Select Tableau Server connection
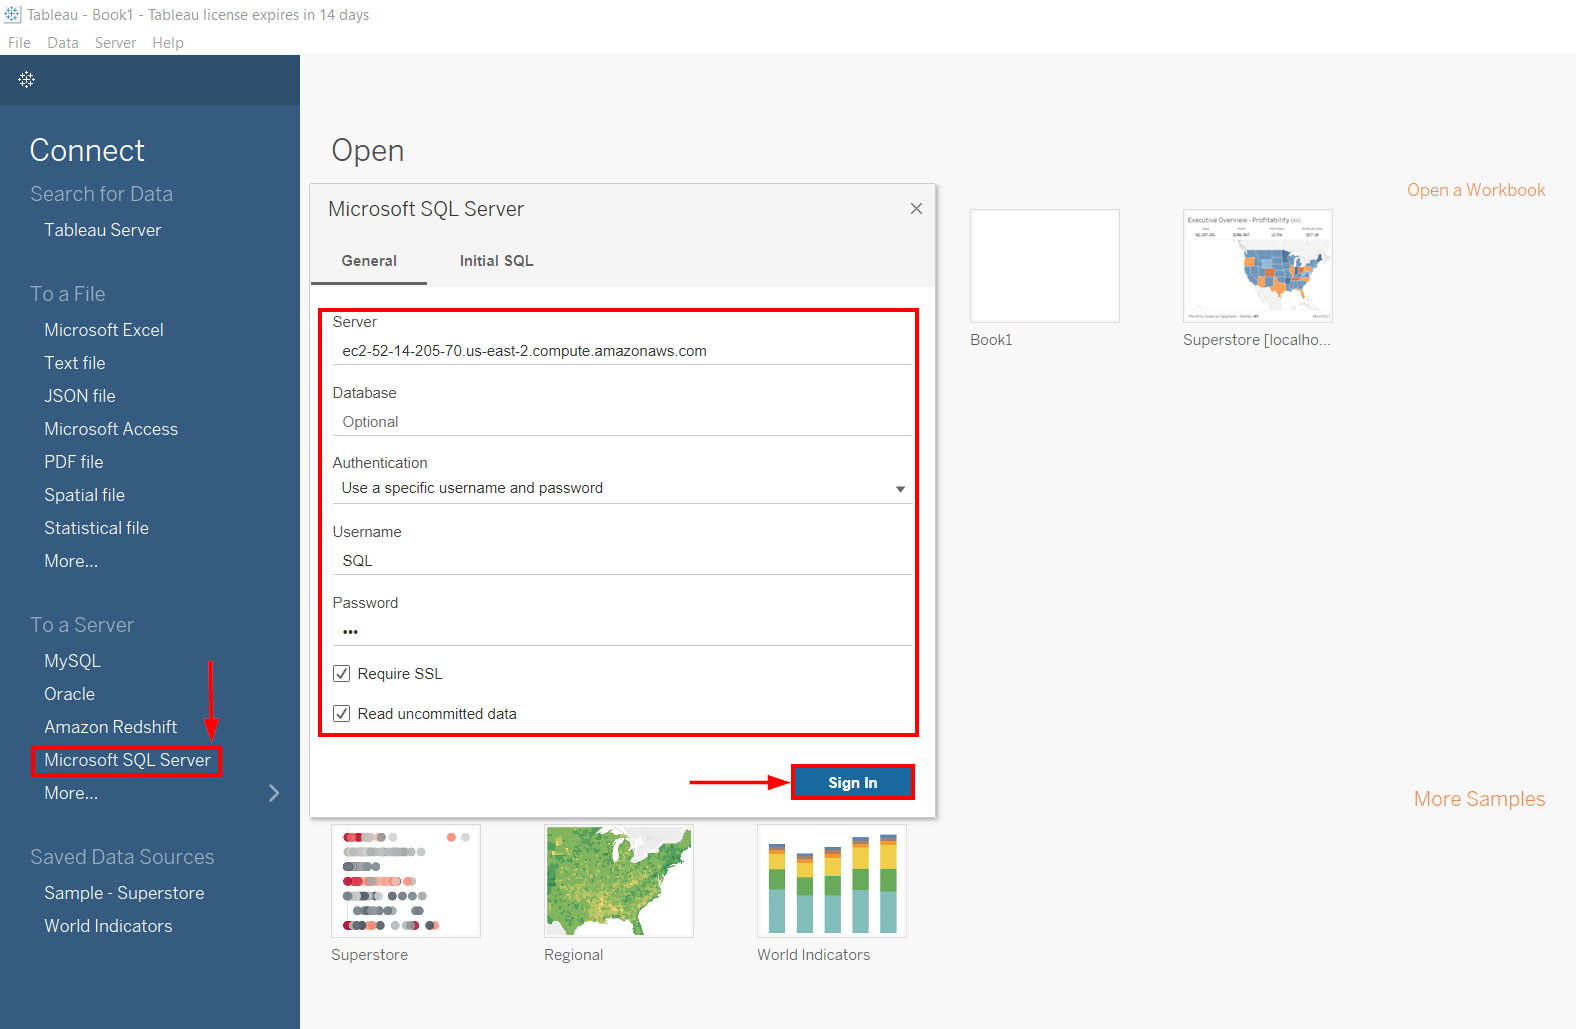The height and width of the screenshot is (1029, 1576). (103, 230)
